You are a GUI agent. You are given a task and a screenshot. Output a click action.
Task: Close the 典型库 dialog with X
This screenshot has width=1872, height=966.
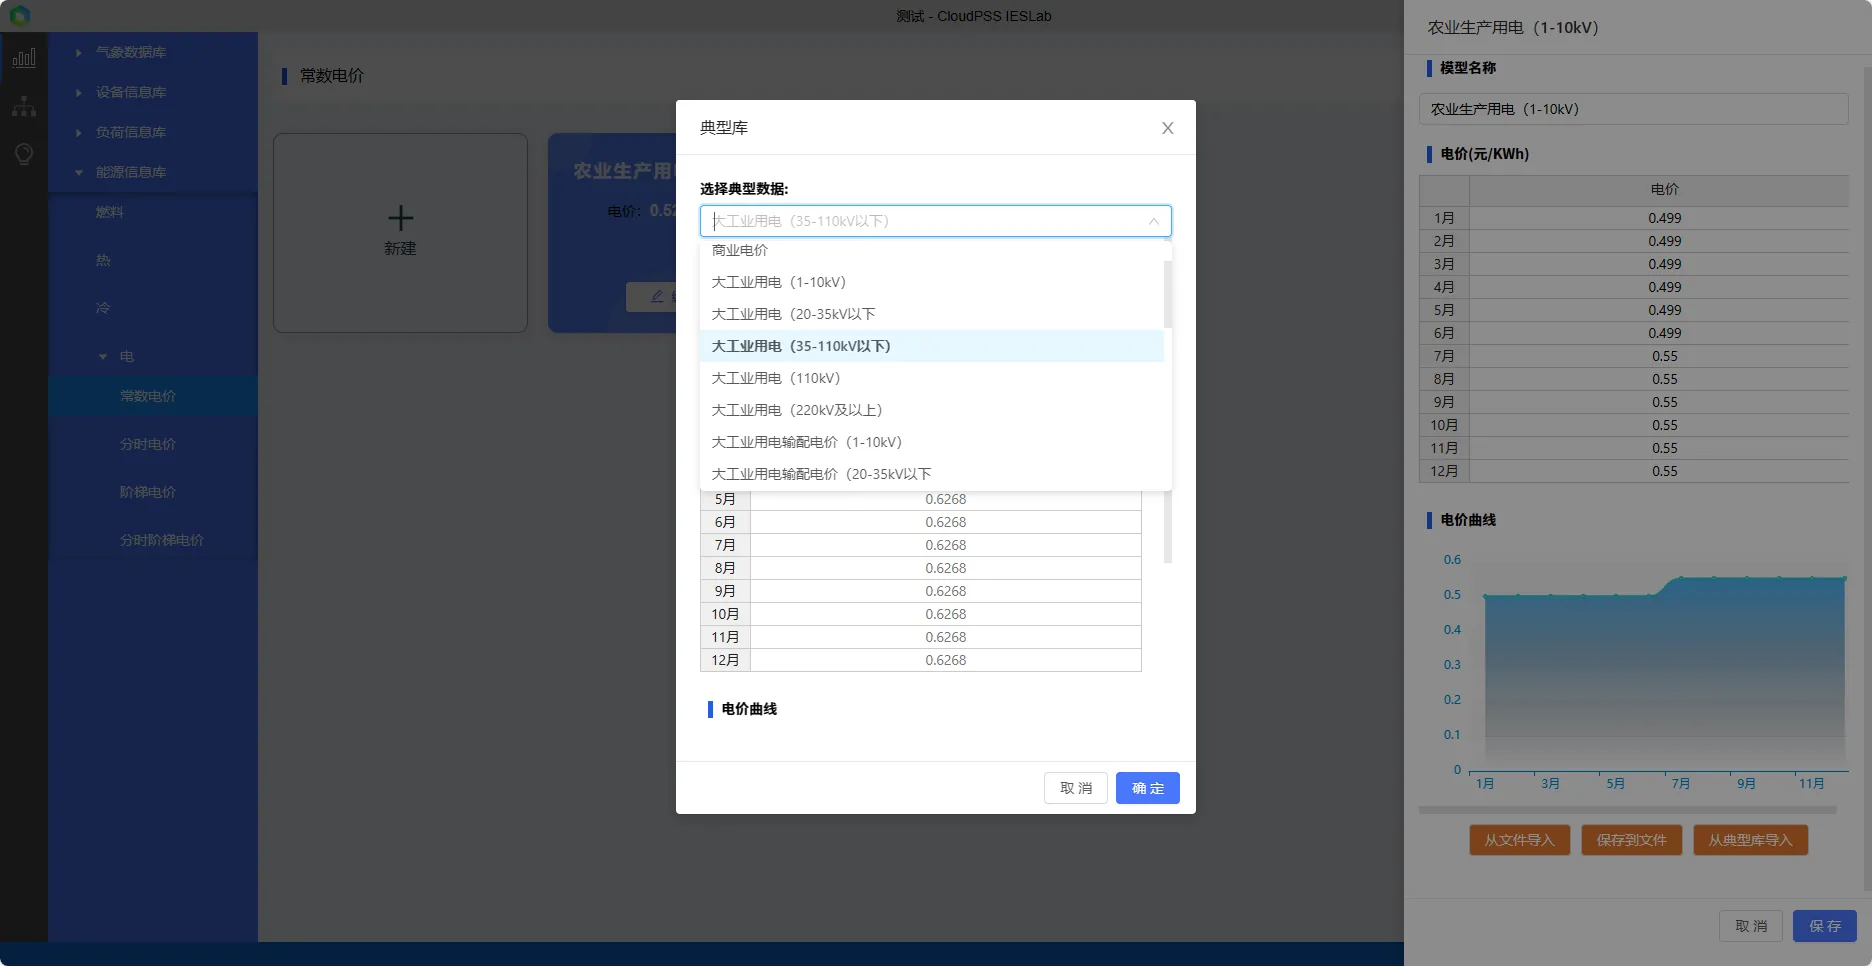1167,128
